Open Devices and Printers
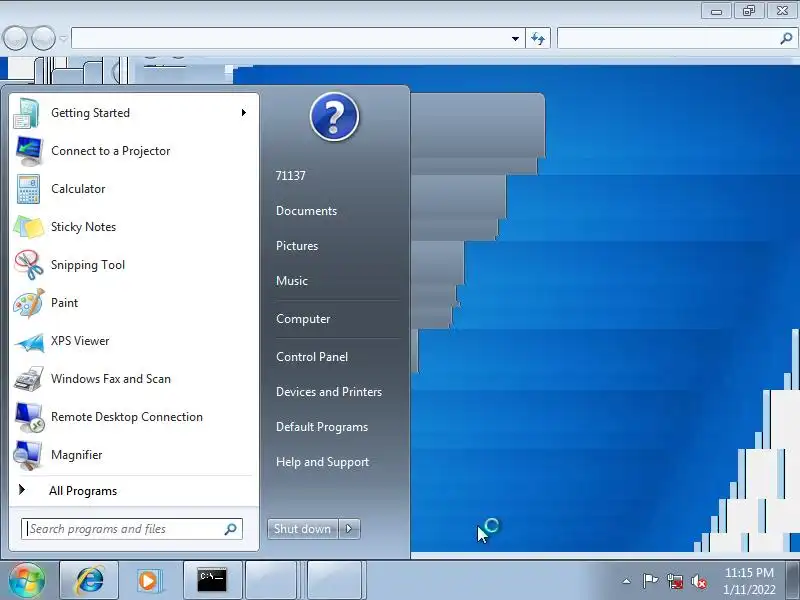 329,392
